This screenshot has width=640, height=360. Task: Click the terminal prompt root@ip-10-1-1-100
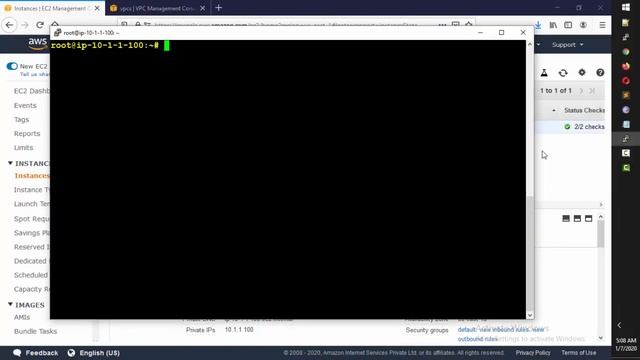pos(104,45)
